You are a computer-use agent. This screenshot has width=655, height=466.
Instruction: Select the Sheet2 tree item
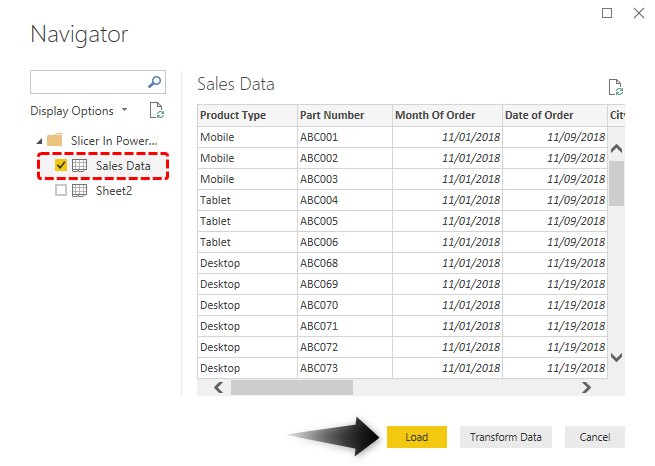click(114, 191)
